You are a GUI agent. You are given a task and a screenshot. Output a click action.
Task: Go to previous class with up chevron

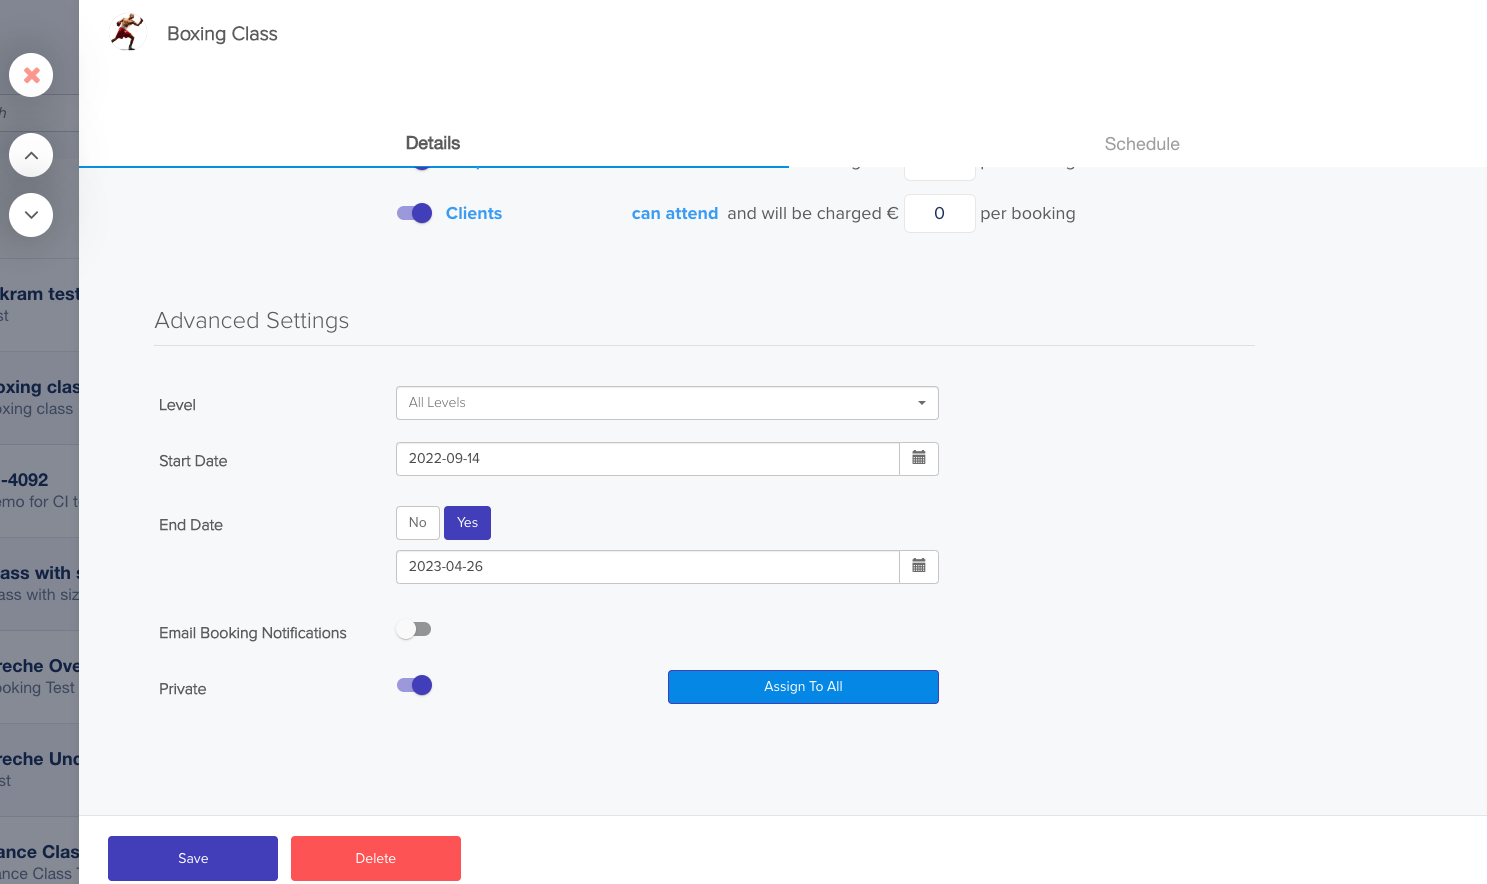pos(31,155)
